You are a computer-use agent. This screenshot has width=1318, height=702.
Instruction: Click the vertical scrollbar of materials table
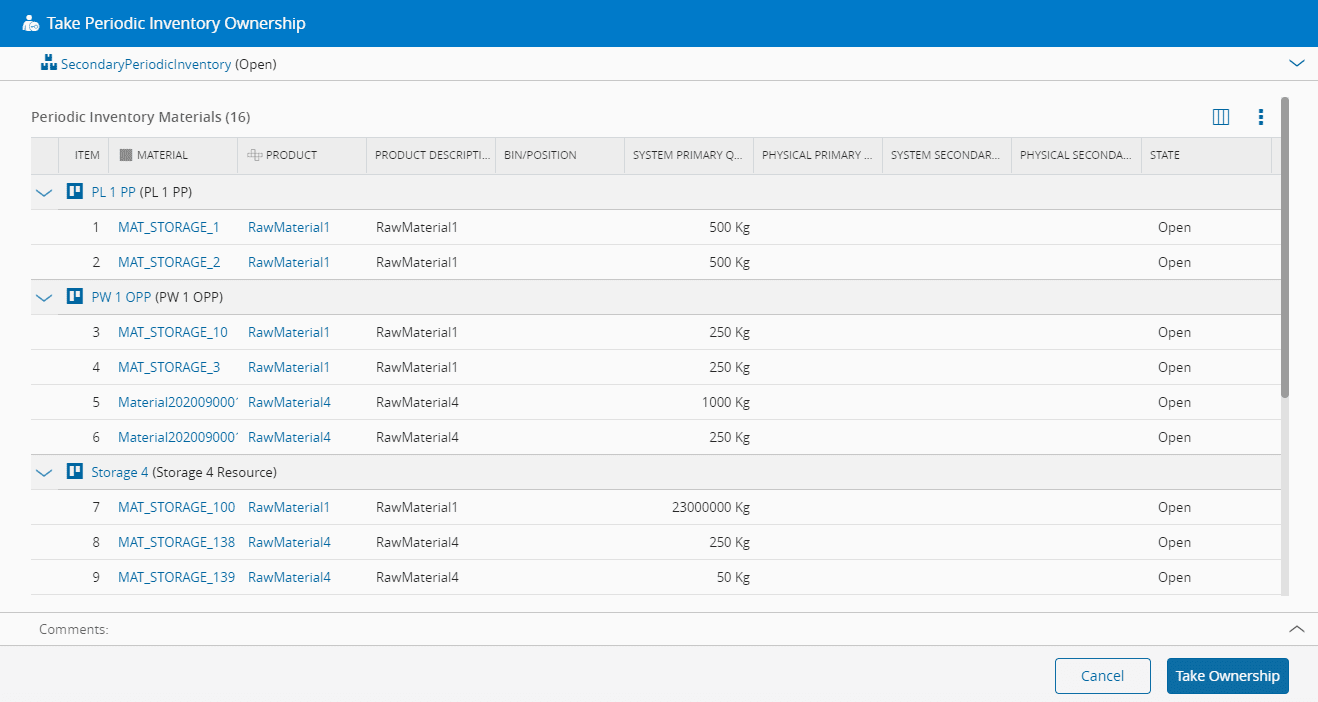click(1284, 250)
